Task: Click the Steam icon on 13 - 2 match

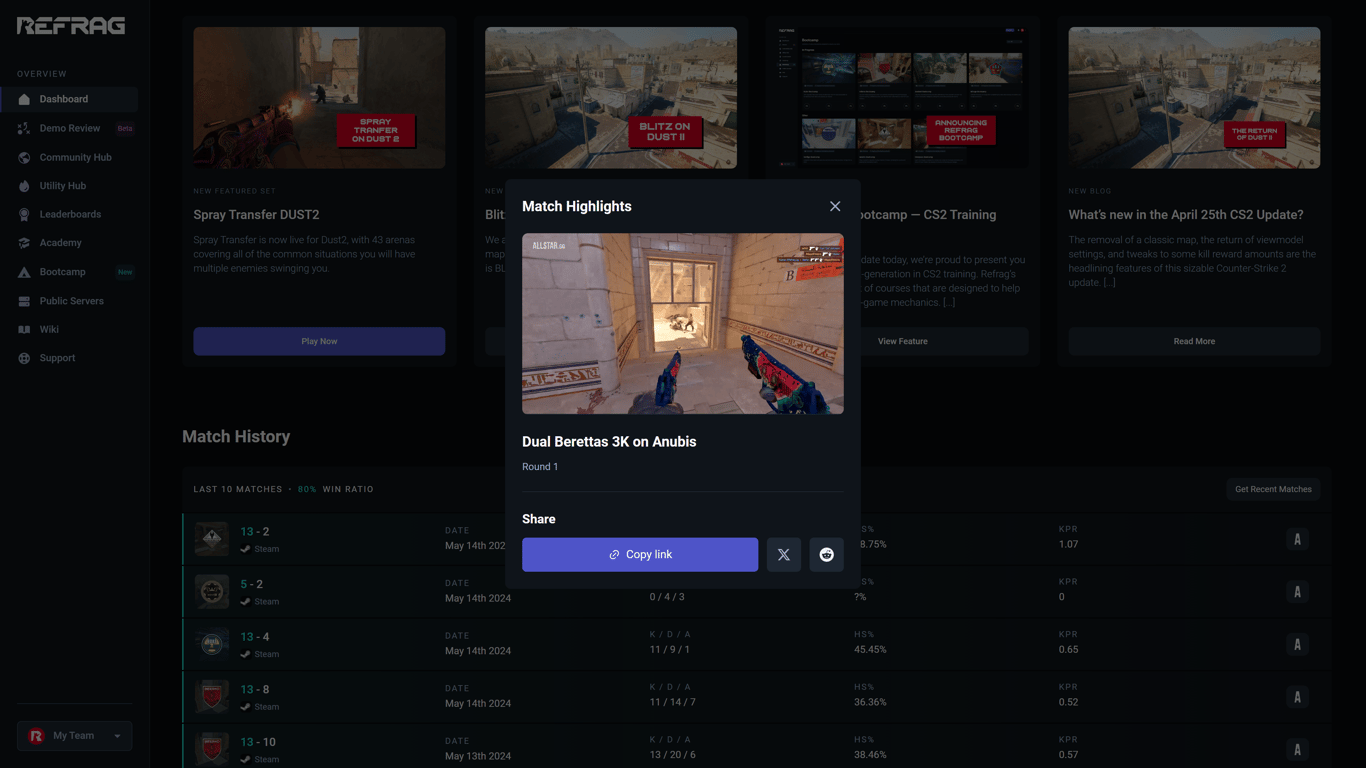Action: tap(245, 549)
